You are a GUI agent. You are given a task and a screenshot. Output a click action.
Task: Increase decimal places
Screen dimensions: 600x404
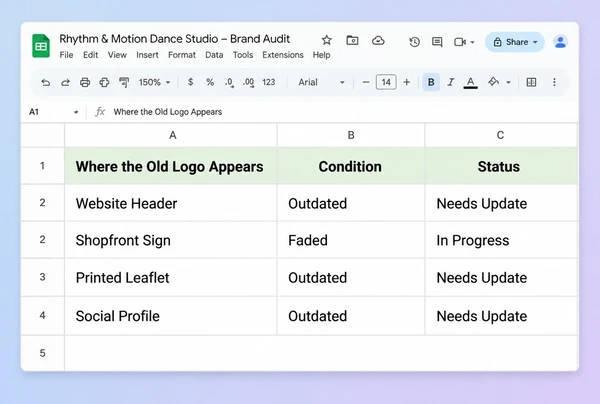(248, 82)
